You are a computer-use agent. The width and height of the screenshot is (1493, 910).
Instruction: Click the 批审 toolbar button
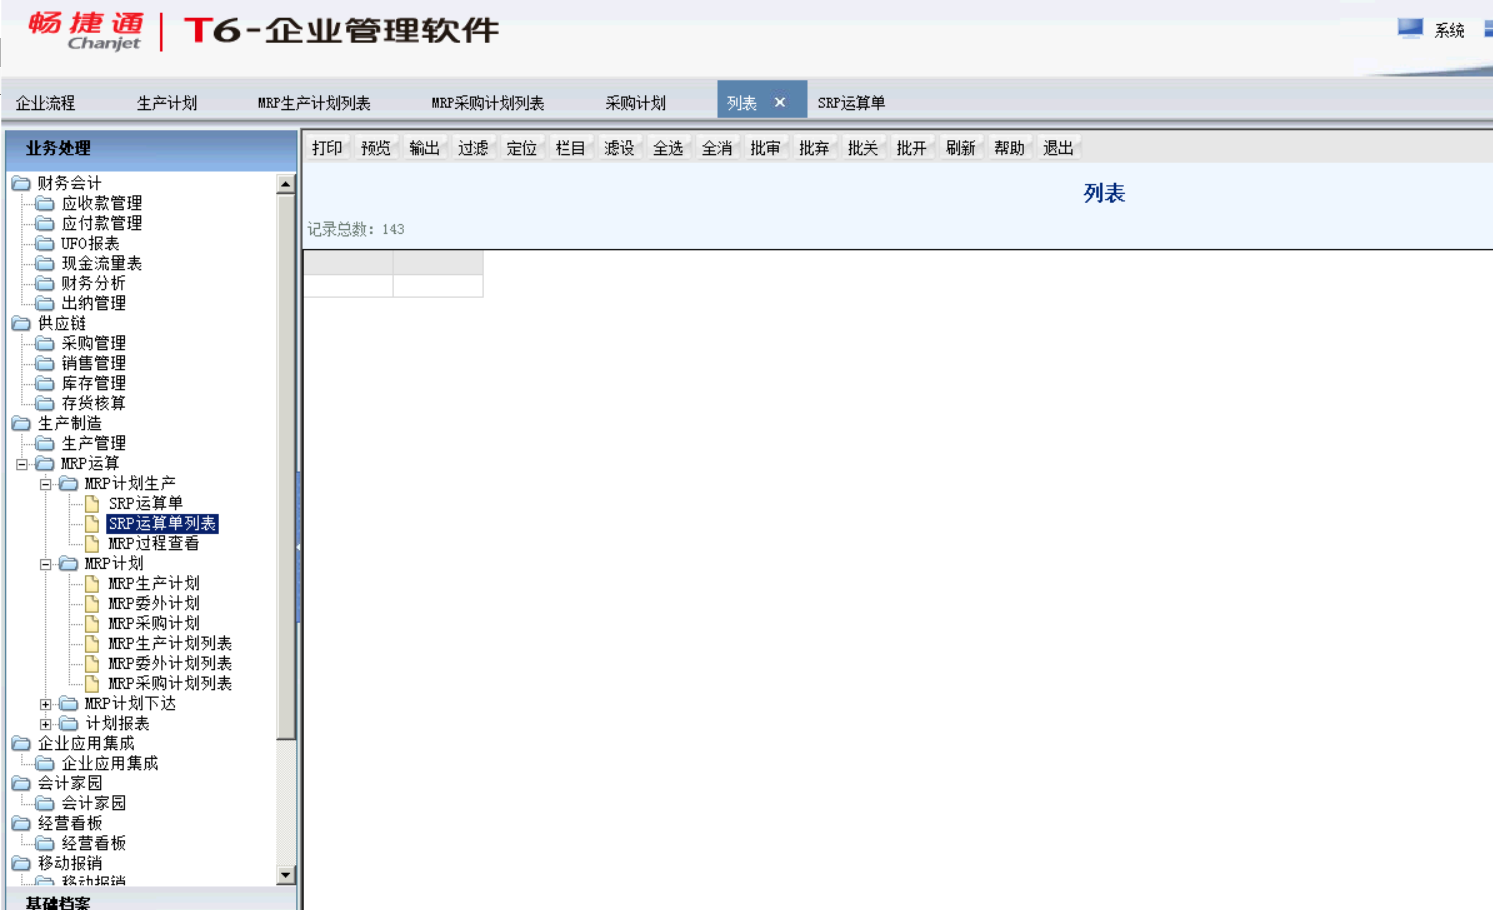point(766,148)
